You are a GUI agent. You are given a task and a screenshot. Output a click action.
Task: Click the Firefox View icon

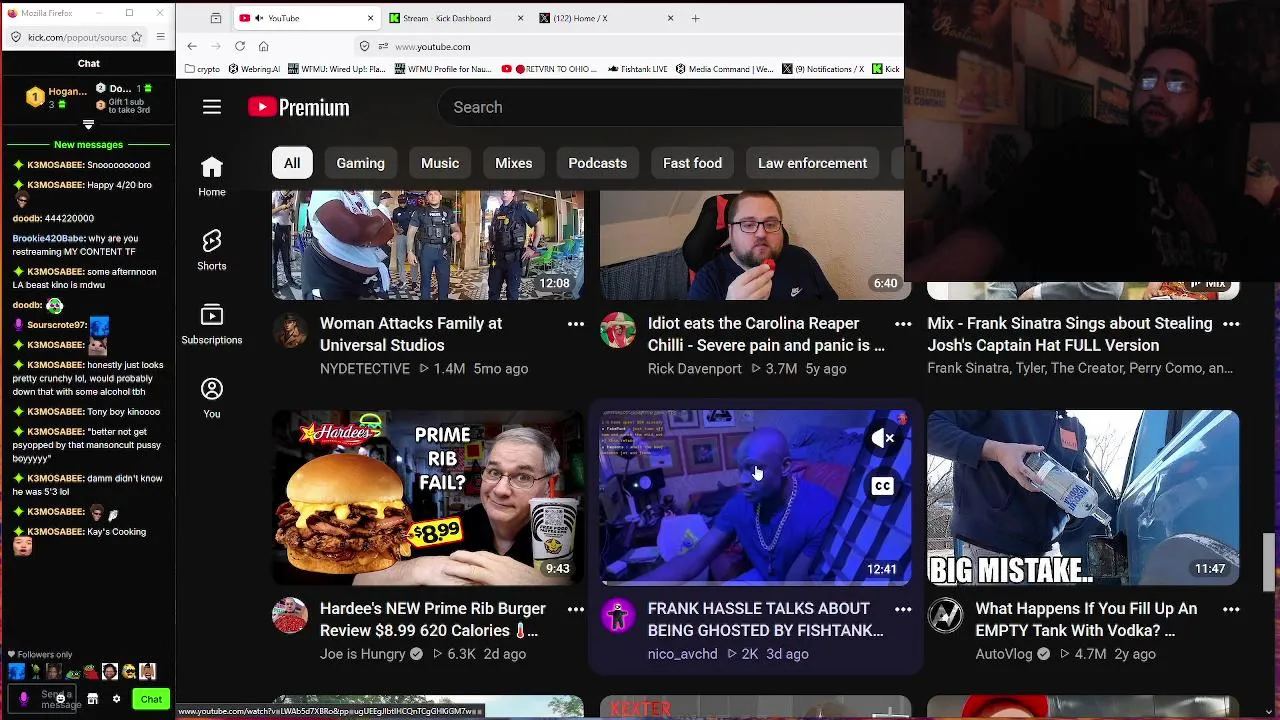point(216,18)
